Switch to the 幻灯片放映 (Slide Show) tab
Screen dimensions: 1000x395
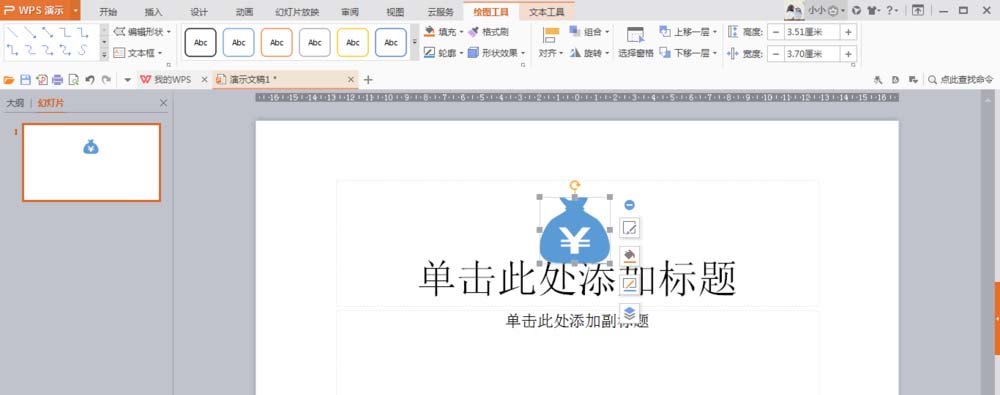coord(297,11)
